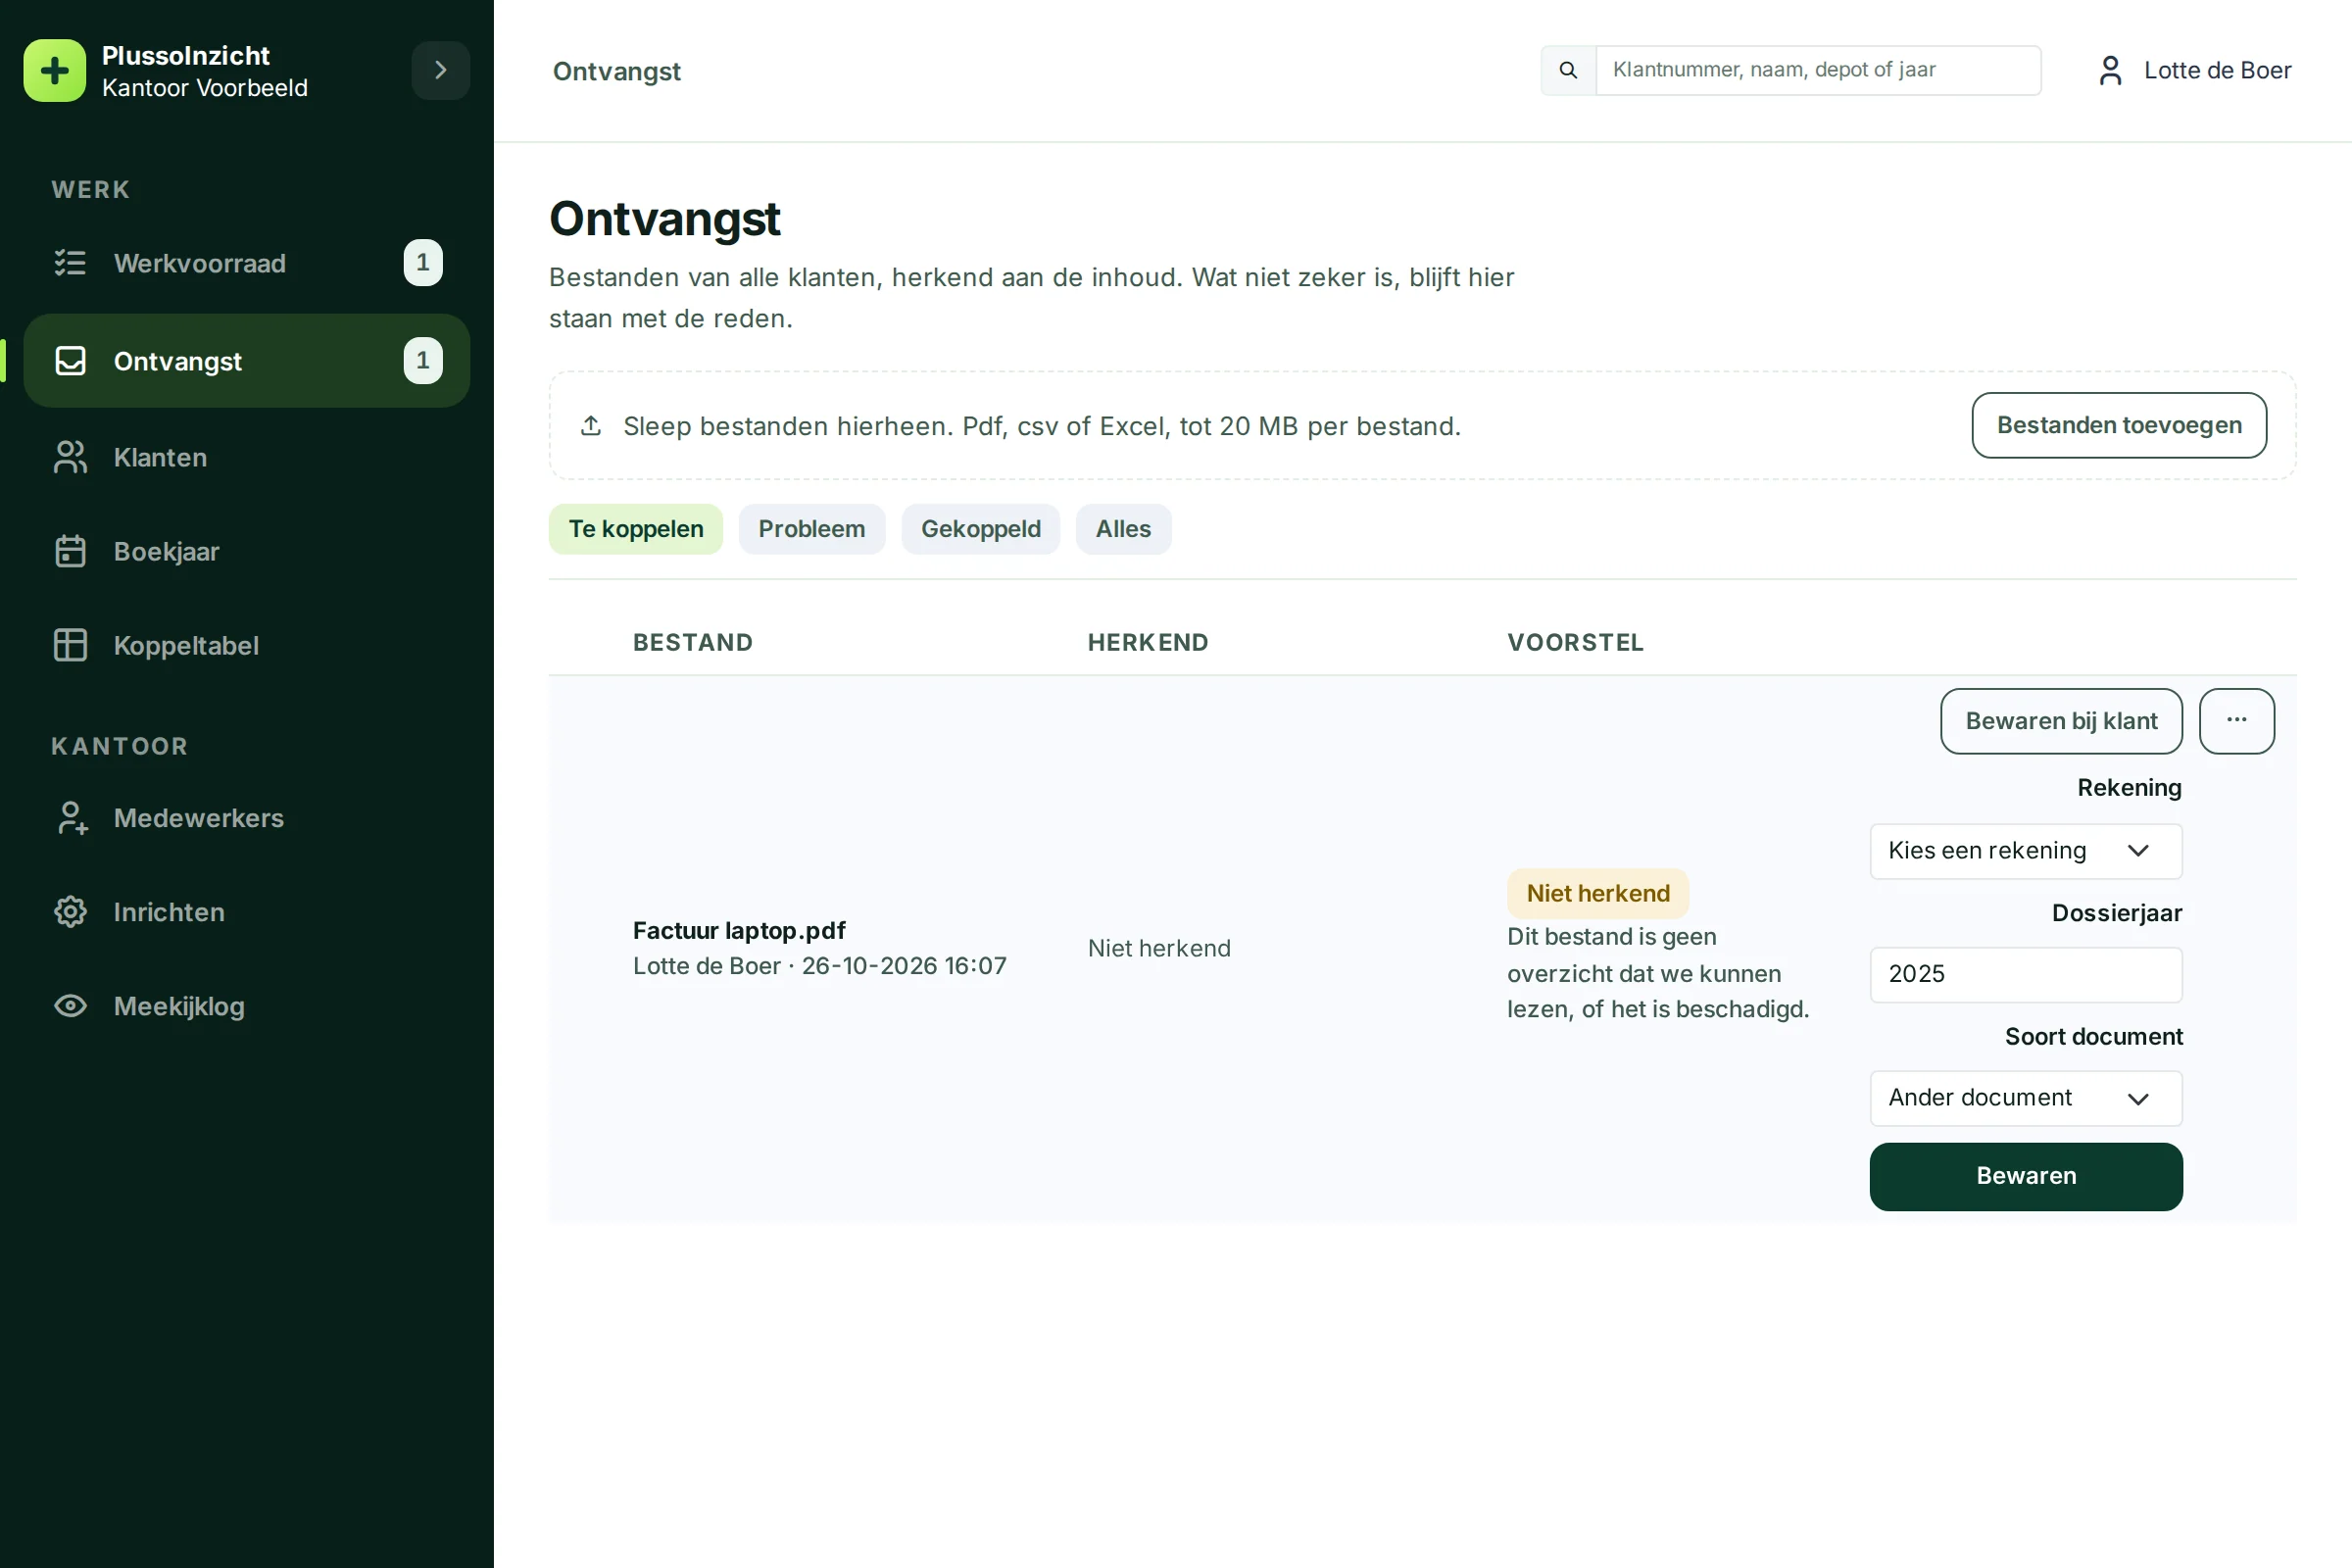Switch to the Probleem filter tab
Image resolution: width=2352 pixels, height=1568 pixels.
pos(812,529)
